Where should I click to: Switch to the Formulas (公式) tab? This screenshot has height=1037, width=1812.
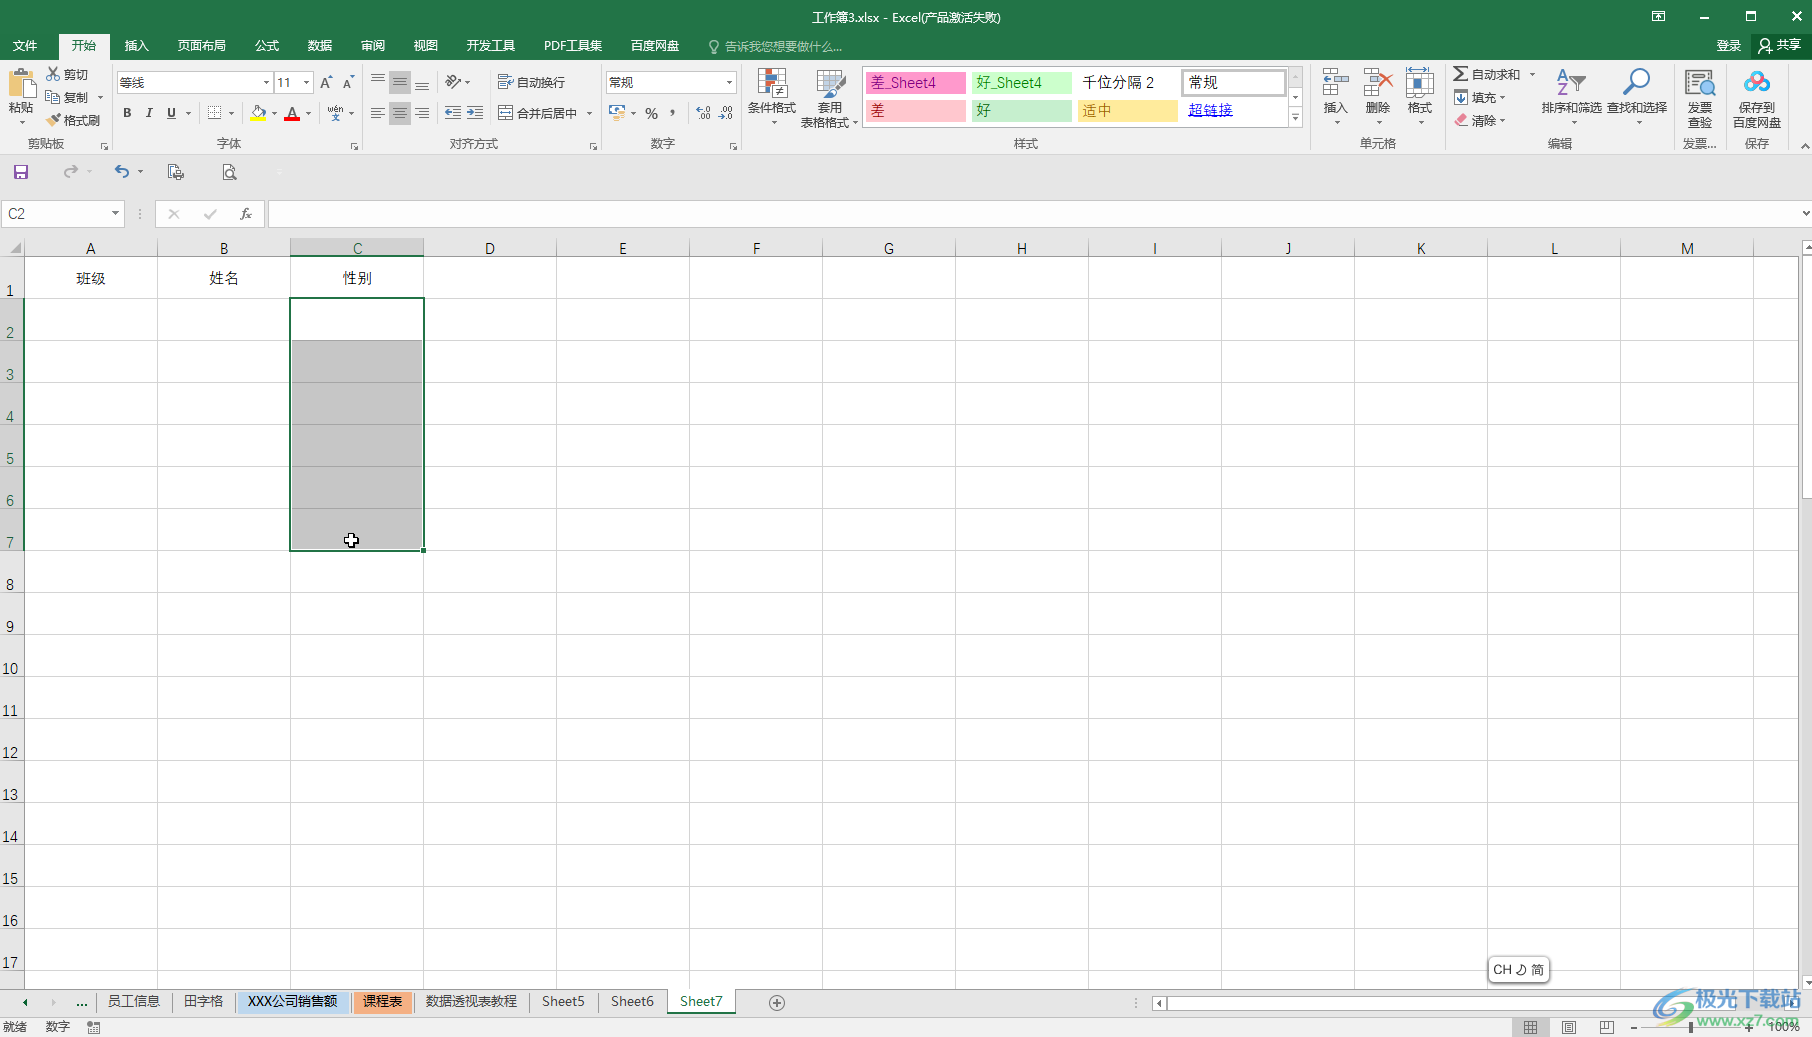[267, 46]
